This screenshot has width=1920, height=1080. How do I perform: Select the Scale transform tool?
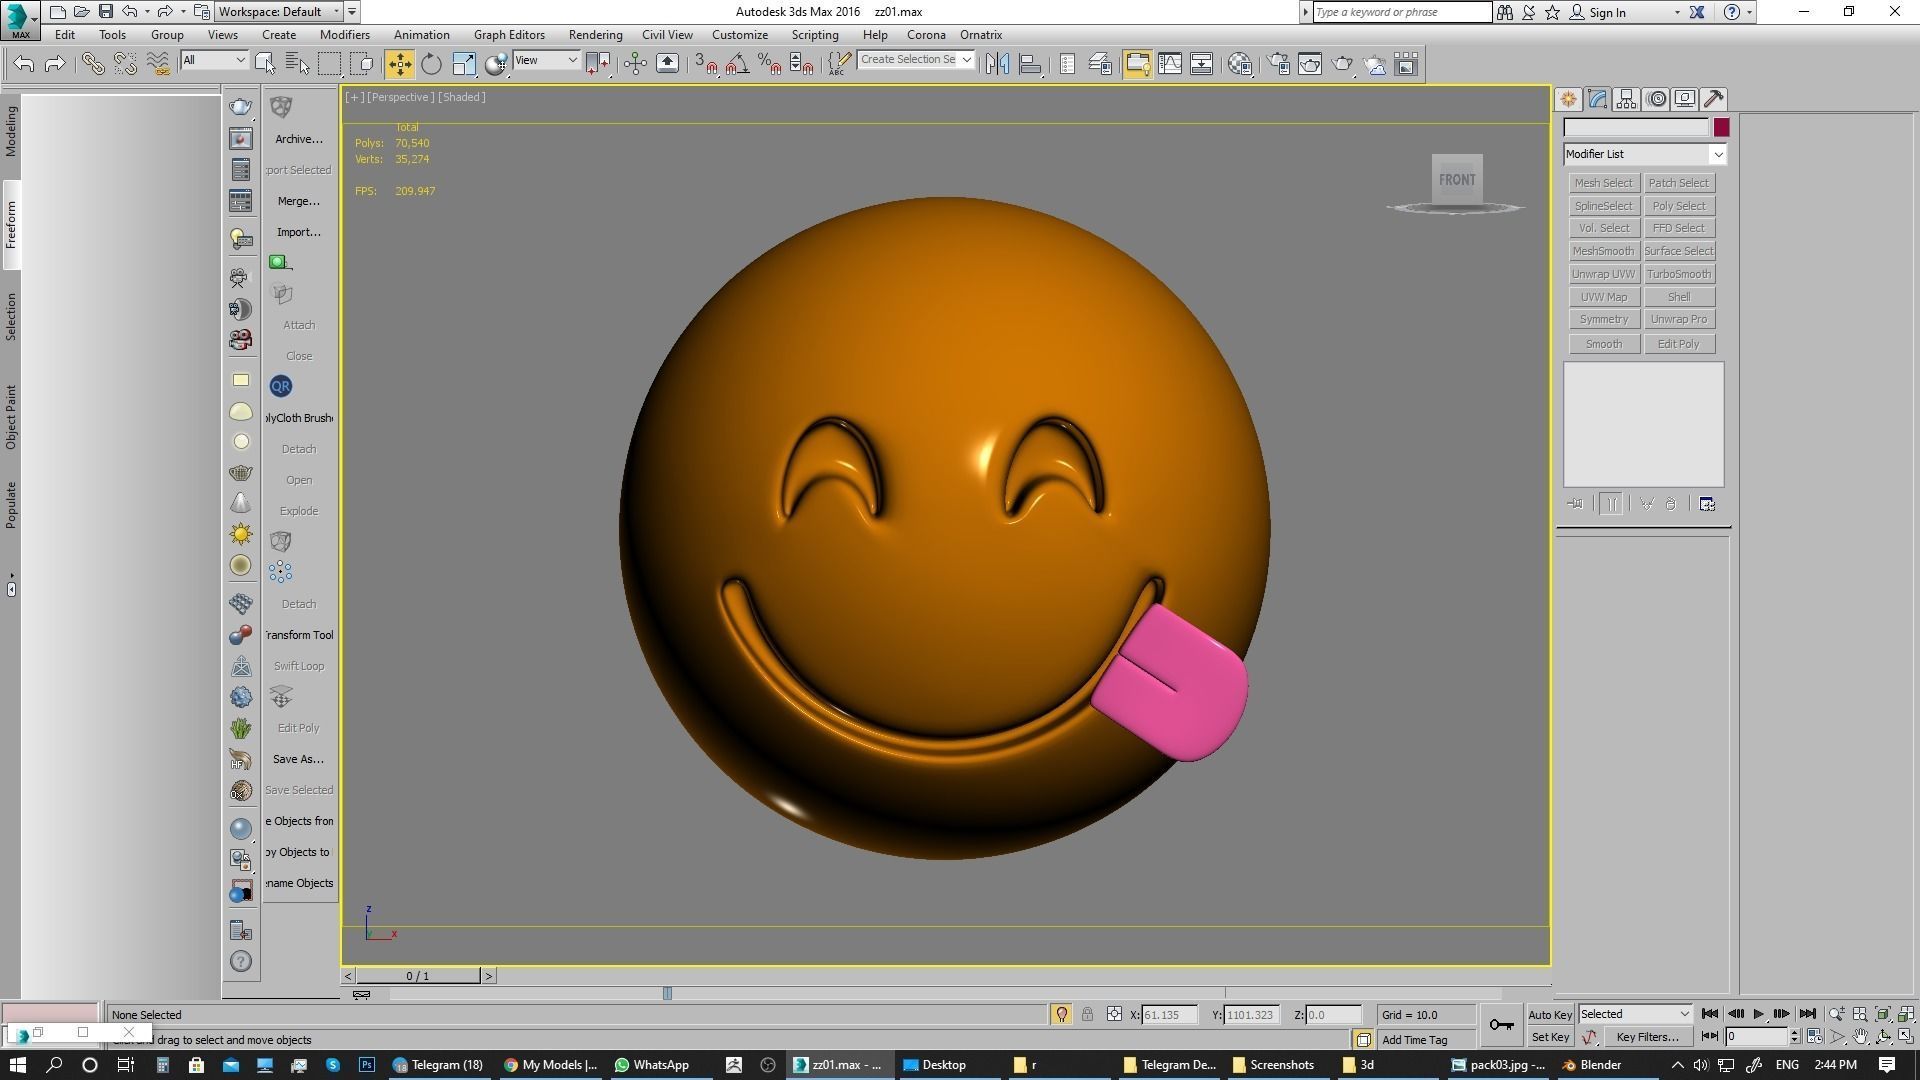click(464, 64)
